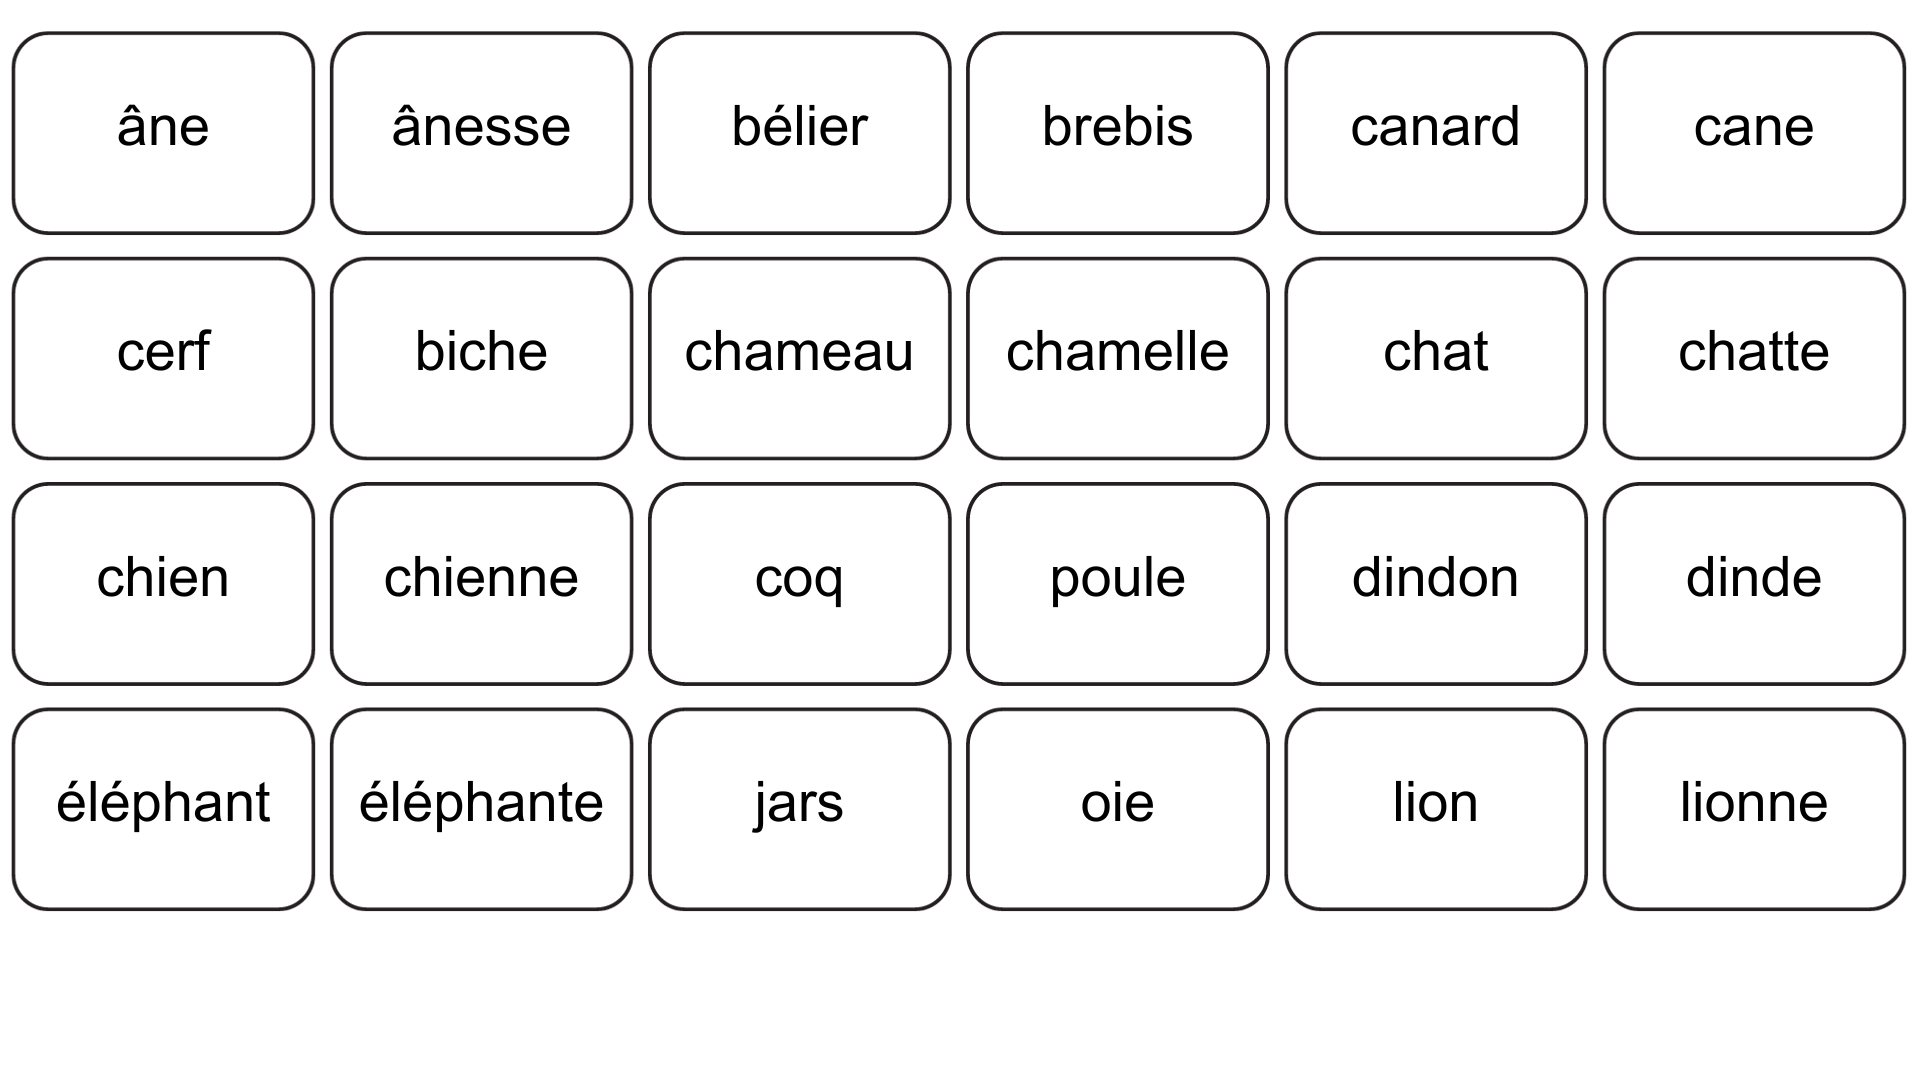Pick the 'jars' tile
This screenshot has width=1920, height=1080.
click(x=799, y=810)
